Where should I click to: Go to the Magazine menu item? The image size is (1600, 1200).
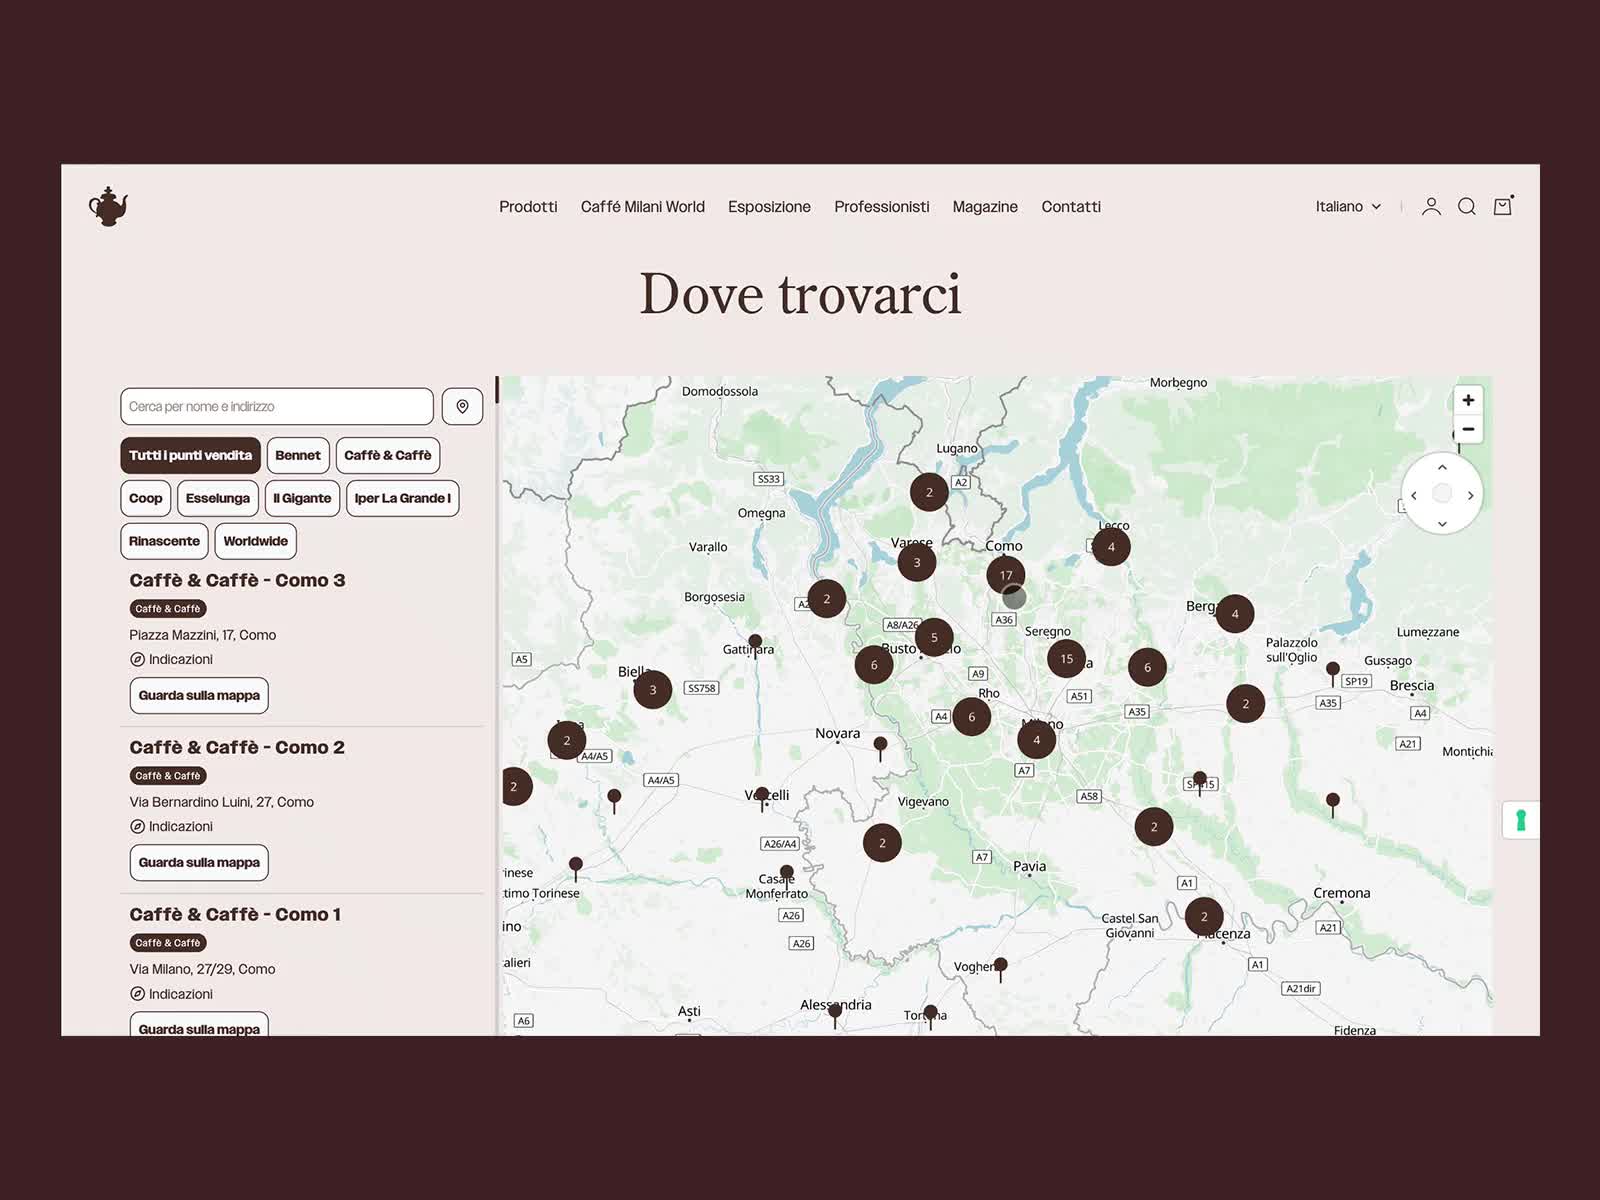point(984,207)
